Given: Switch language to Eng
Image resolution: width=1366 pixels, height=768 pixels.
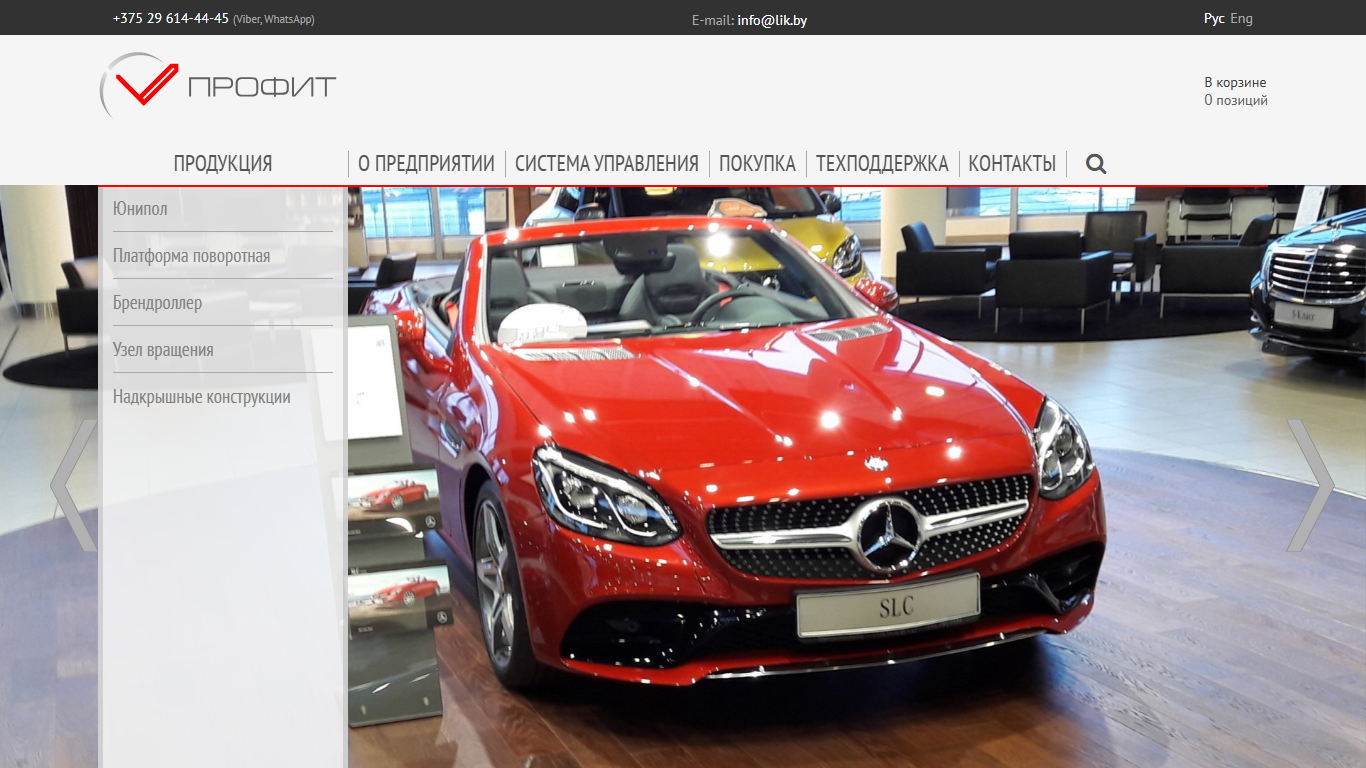Looking at the screenshot, I should tap(1241, 18).
